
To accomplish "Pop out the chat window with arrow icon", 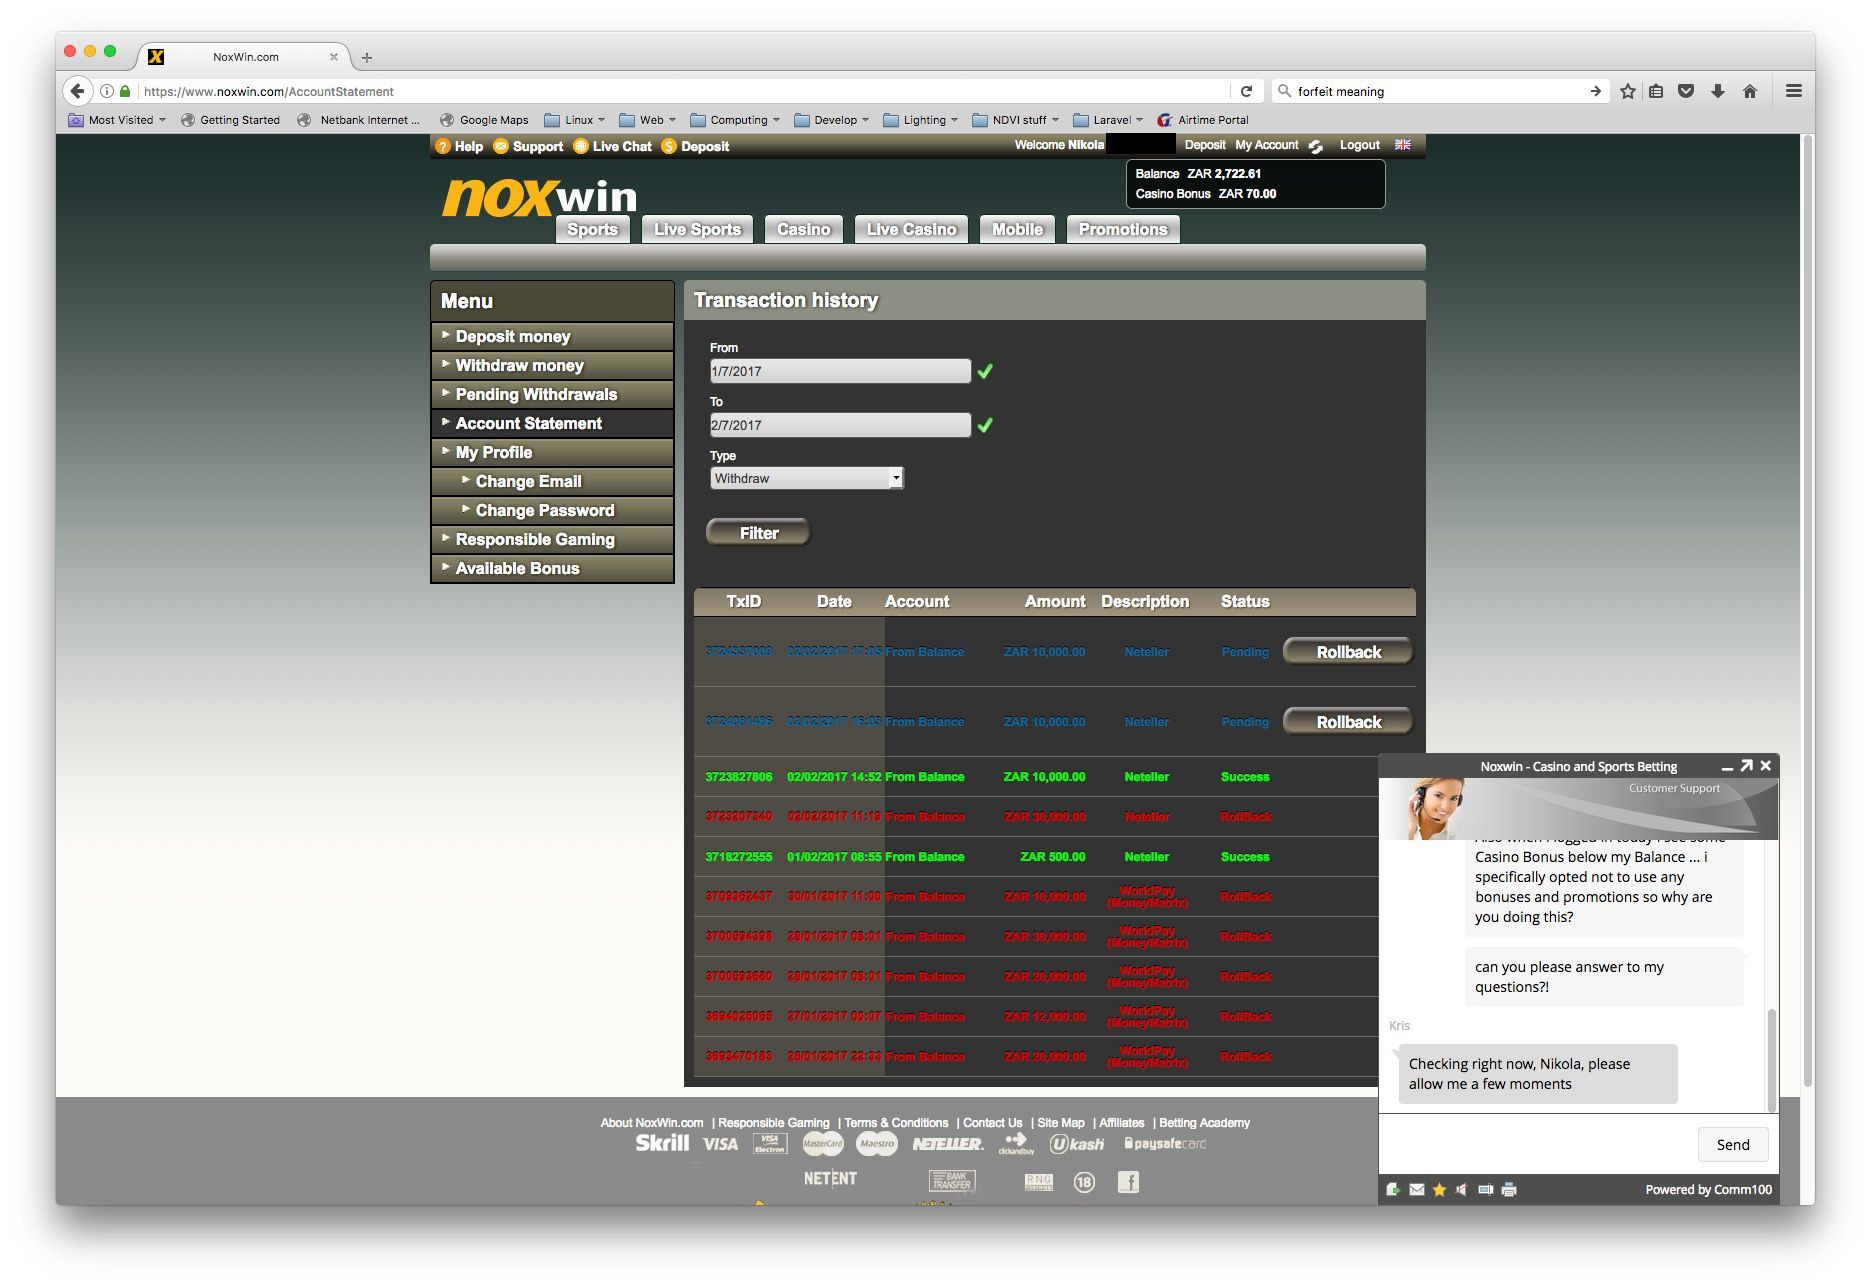I will click(x=1746, y=766).
